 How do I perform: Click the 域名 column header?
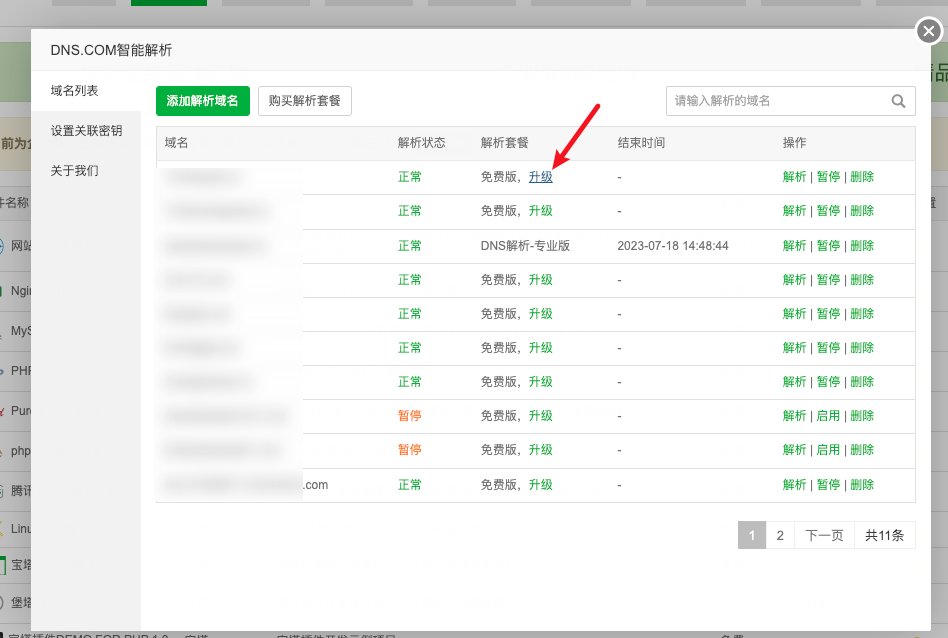point(177,143)
